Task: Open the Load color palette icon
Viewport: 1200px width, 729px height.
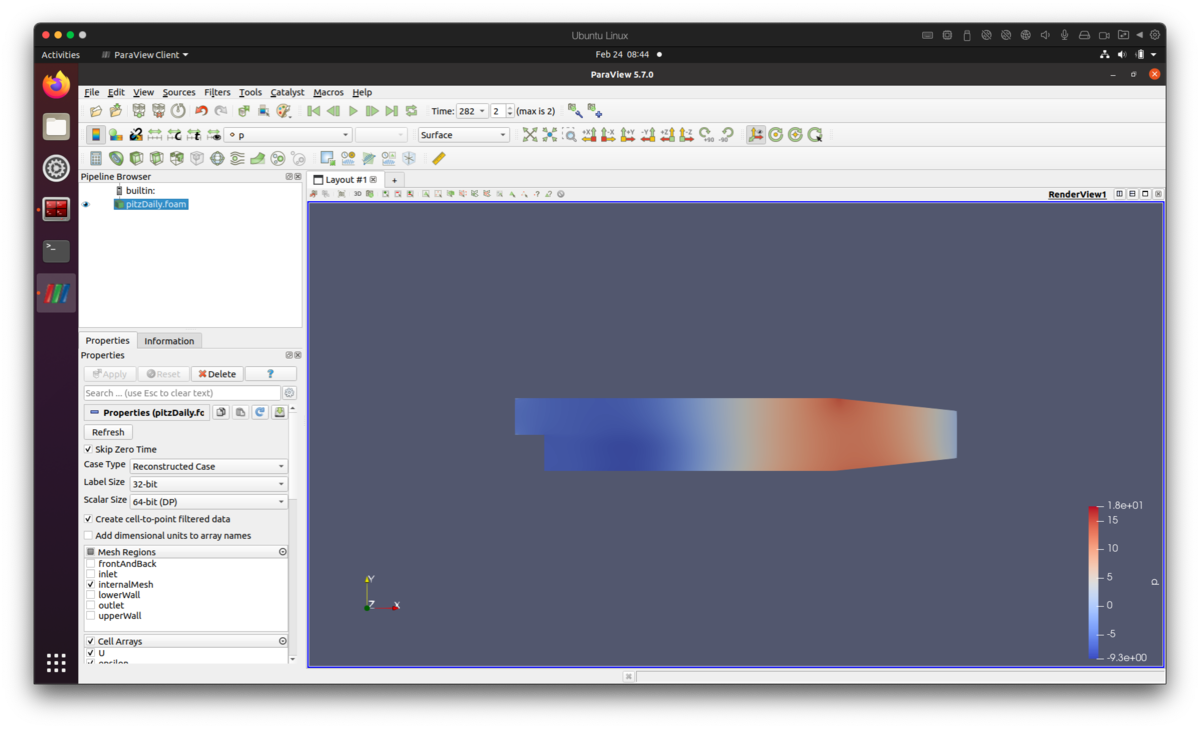Action: [284, 111]
